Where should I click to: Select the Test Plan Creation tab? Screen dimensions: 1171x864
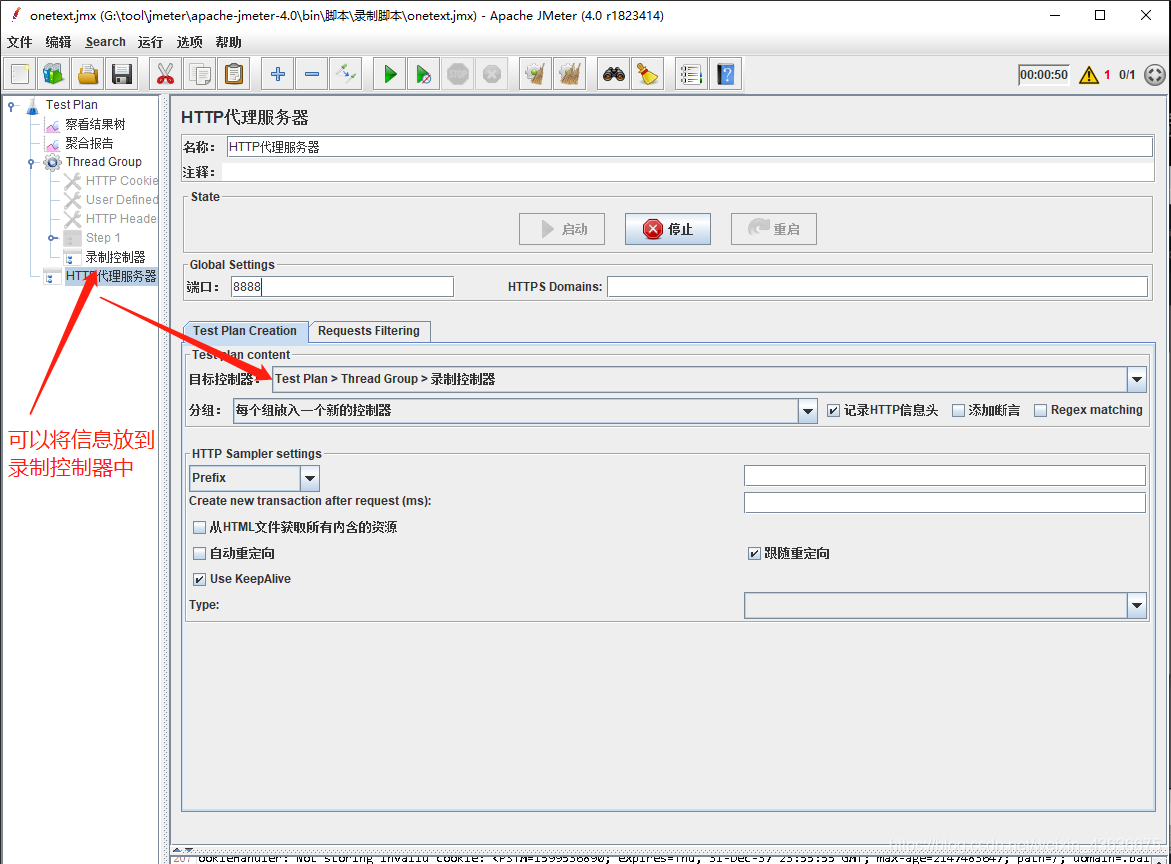tap(245, 331)
